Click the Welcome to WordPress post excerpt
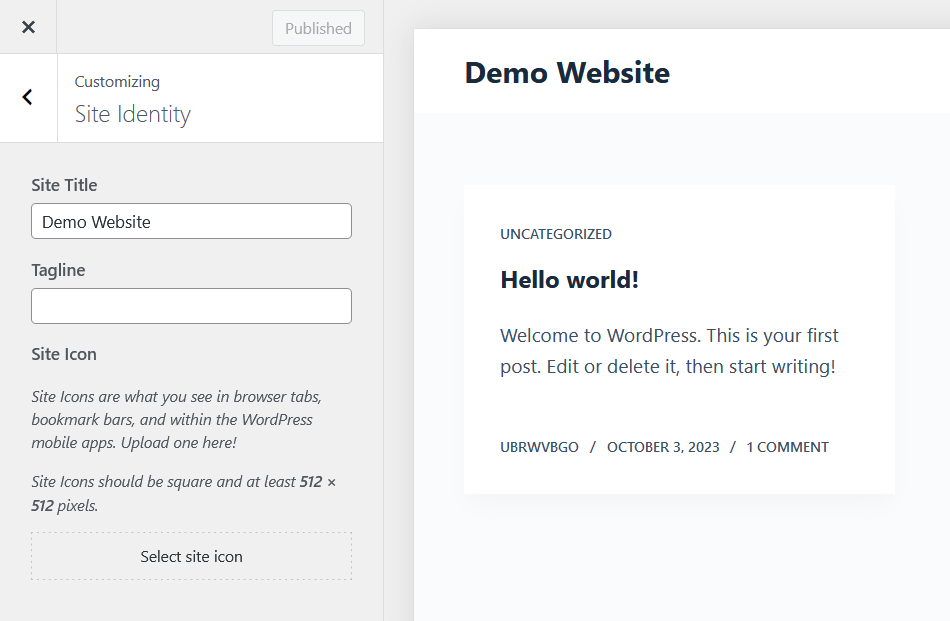This screenshot has width=950, height=621. click(x=669, y=351)
